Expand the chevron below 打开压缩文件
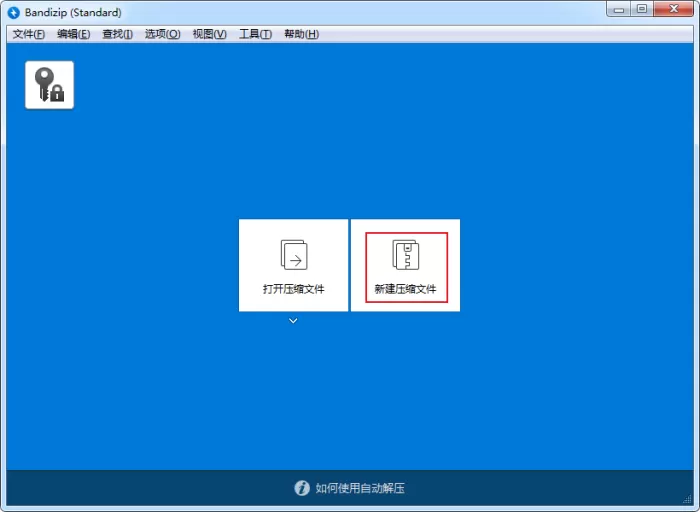The image size is (700, 512). (293, 321)
